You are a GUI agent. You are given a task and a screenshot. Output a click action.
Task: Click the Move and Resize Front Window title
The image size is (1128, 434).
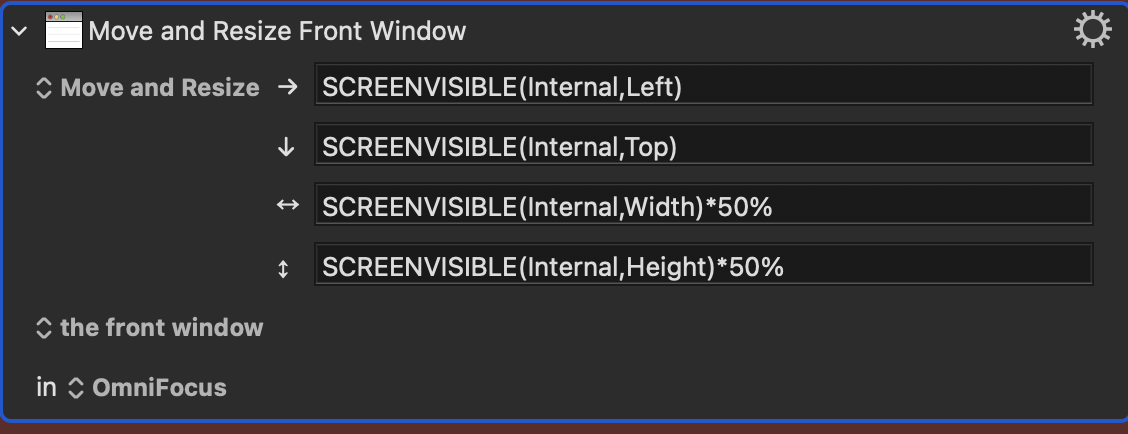277,31
